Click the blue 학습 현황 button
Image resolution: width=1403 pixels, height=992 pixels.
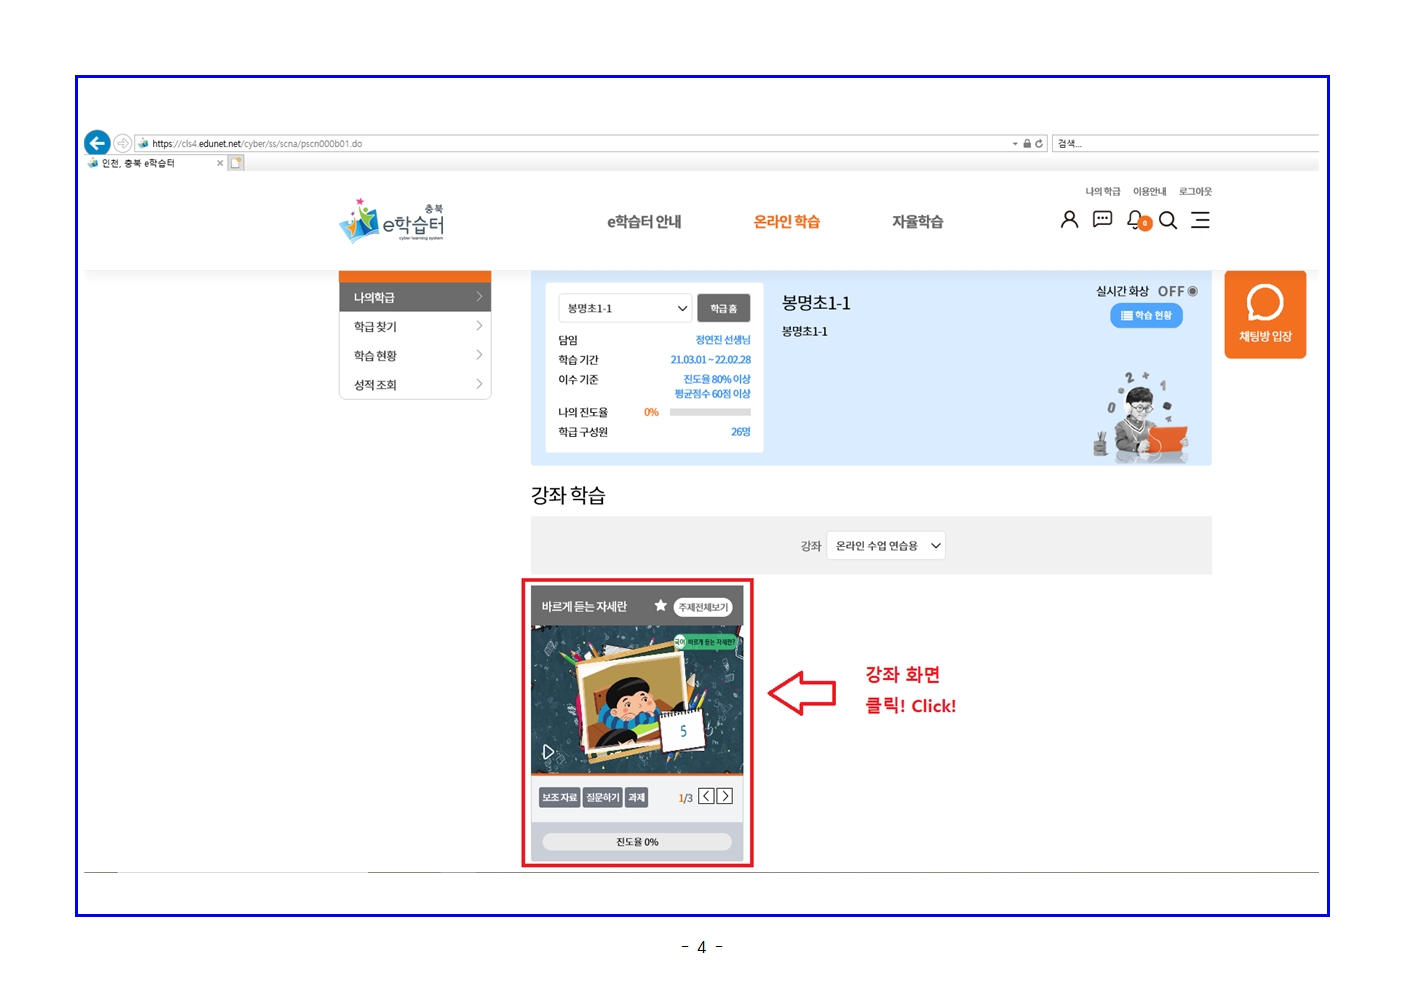tap(1146, 315)
